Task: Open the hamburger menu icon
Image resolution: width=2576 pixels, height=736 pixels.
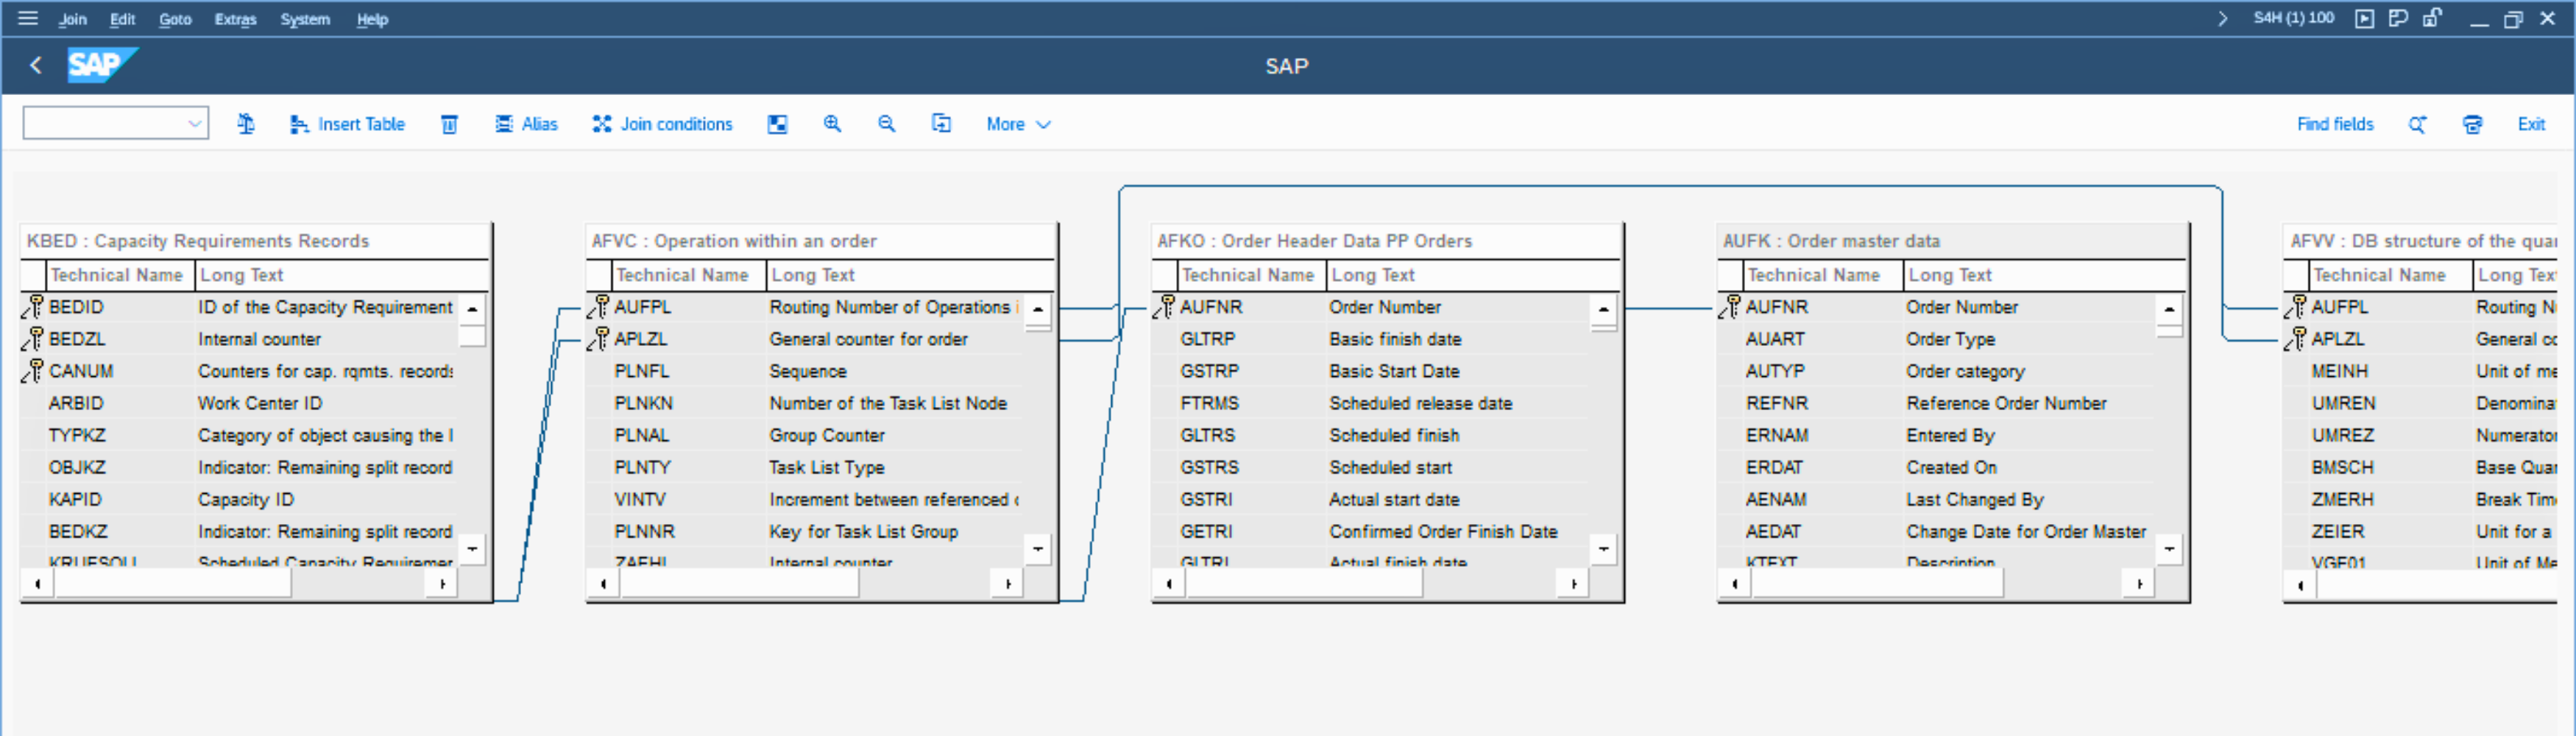Action: point(28,18)
